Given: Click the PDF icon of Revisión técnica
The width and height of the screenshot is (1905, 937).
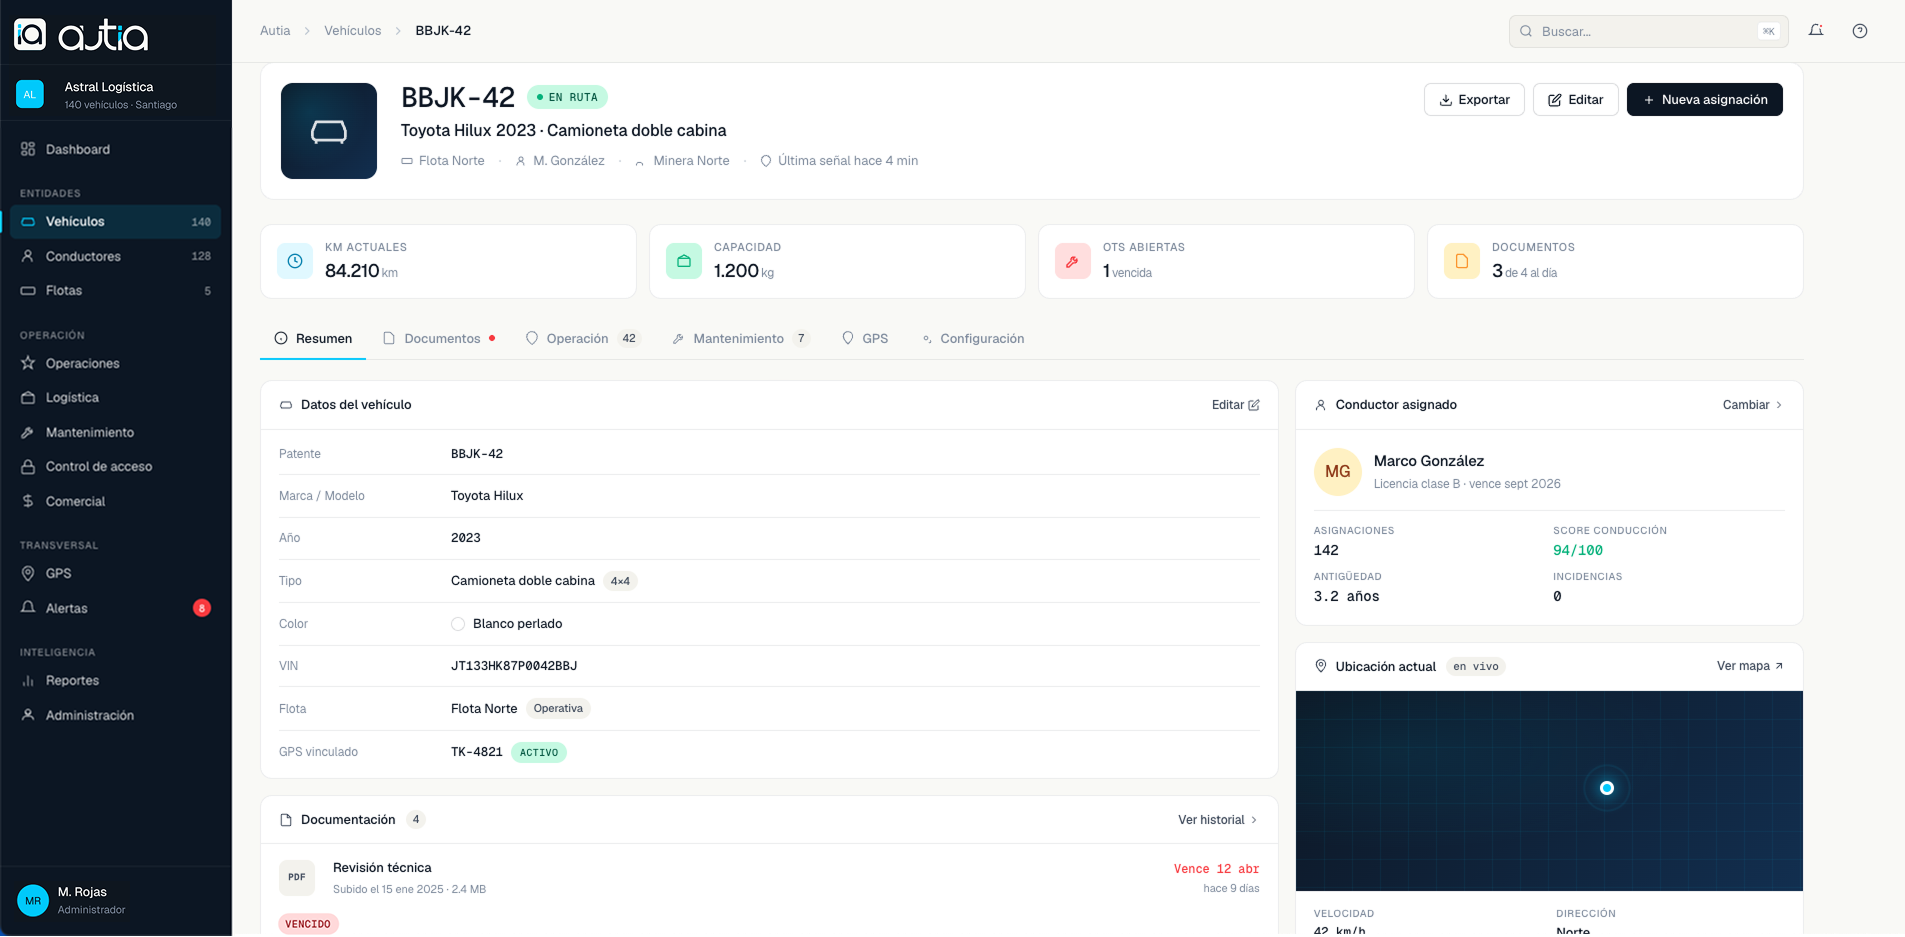Looking at the screenshot, I should click(x=297, y=877).
